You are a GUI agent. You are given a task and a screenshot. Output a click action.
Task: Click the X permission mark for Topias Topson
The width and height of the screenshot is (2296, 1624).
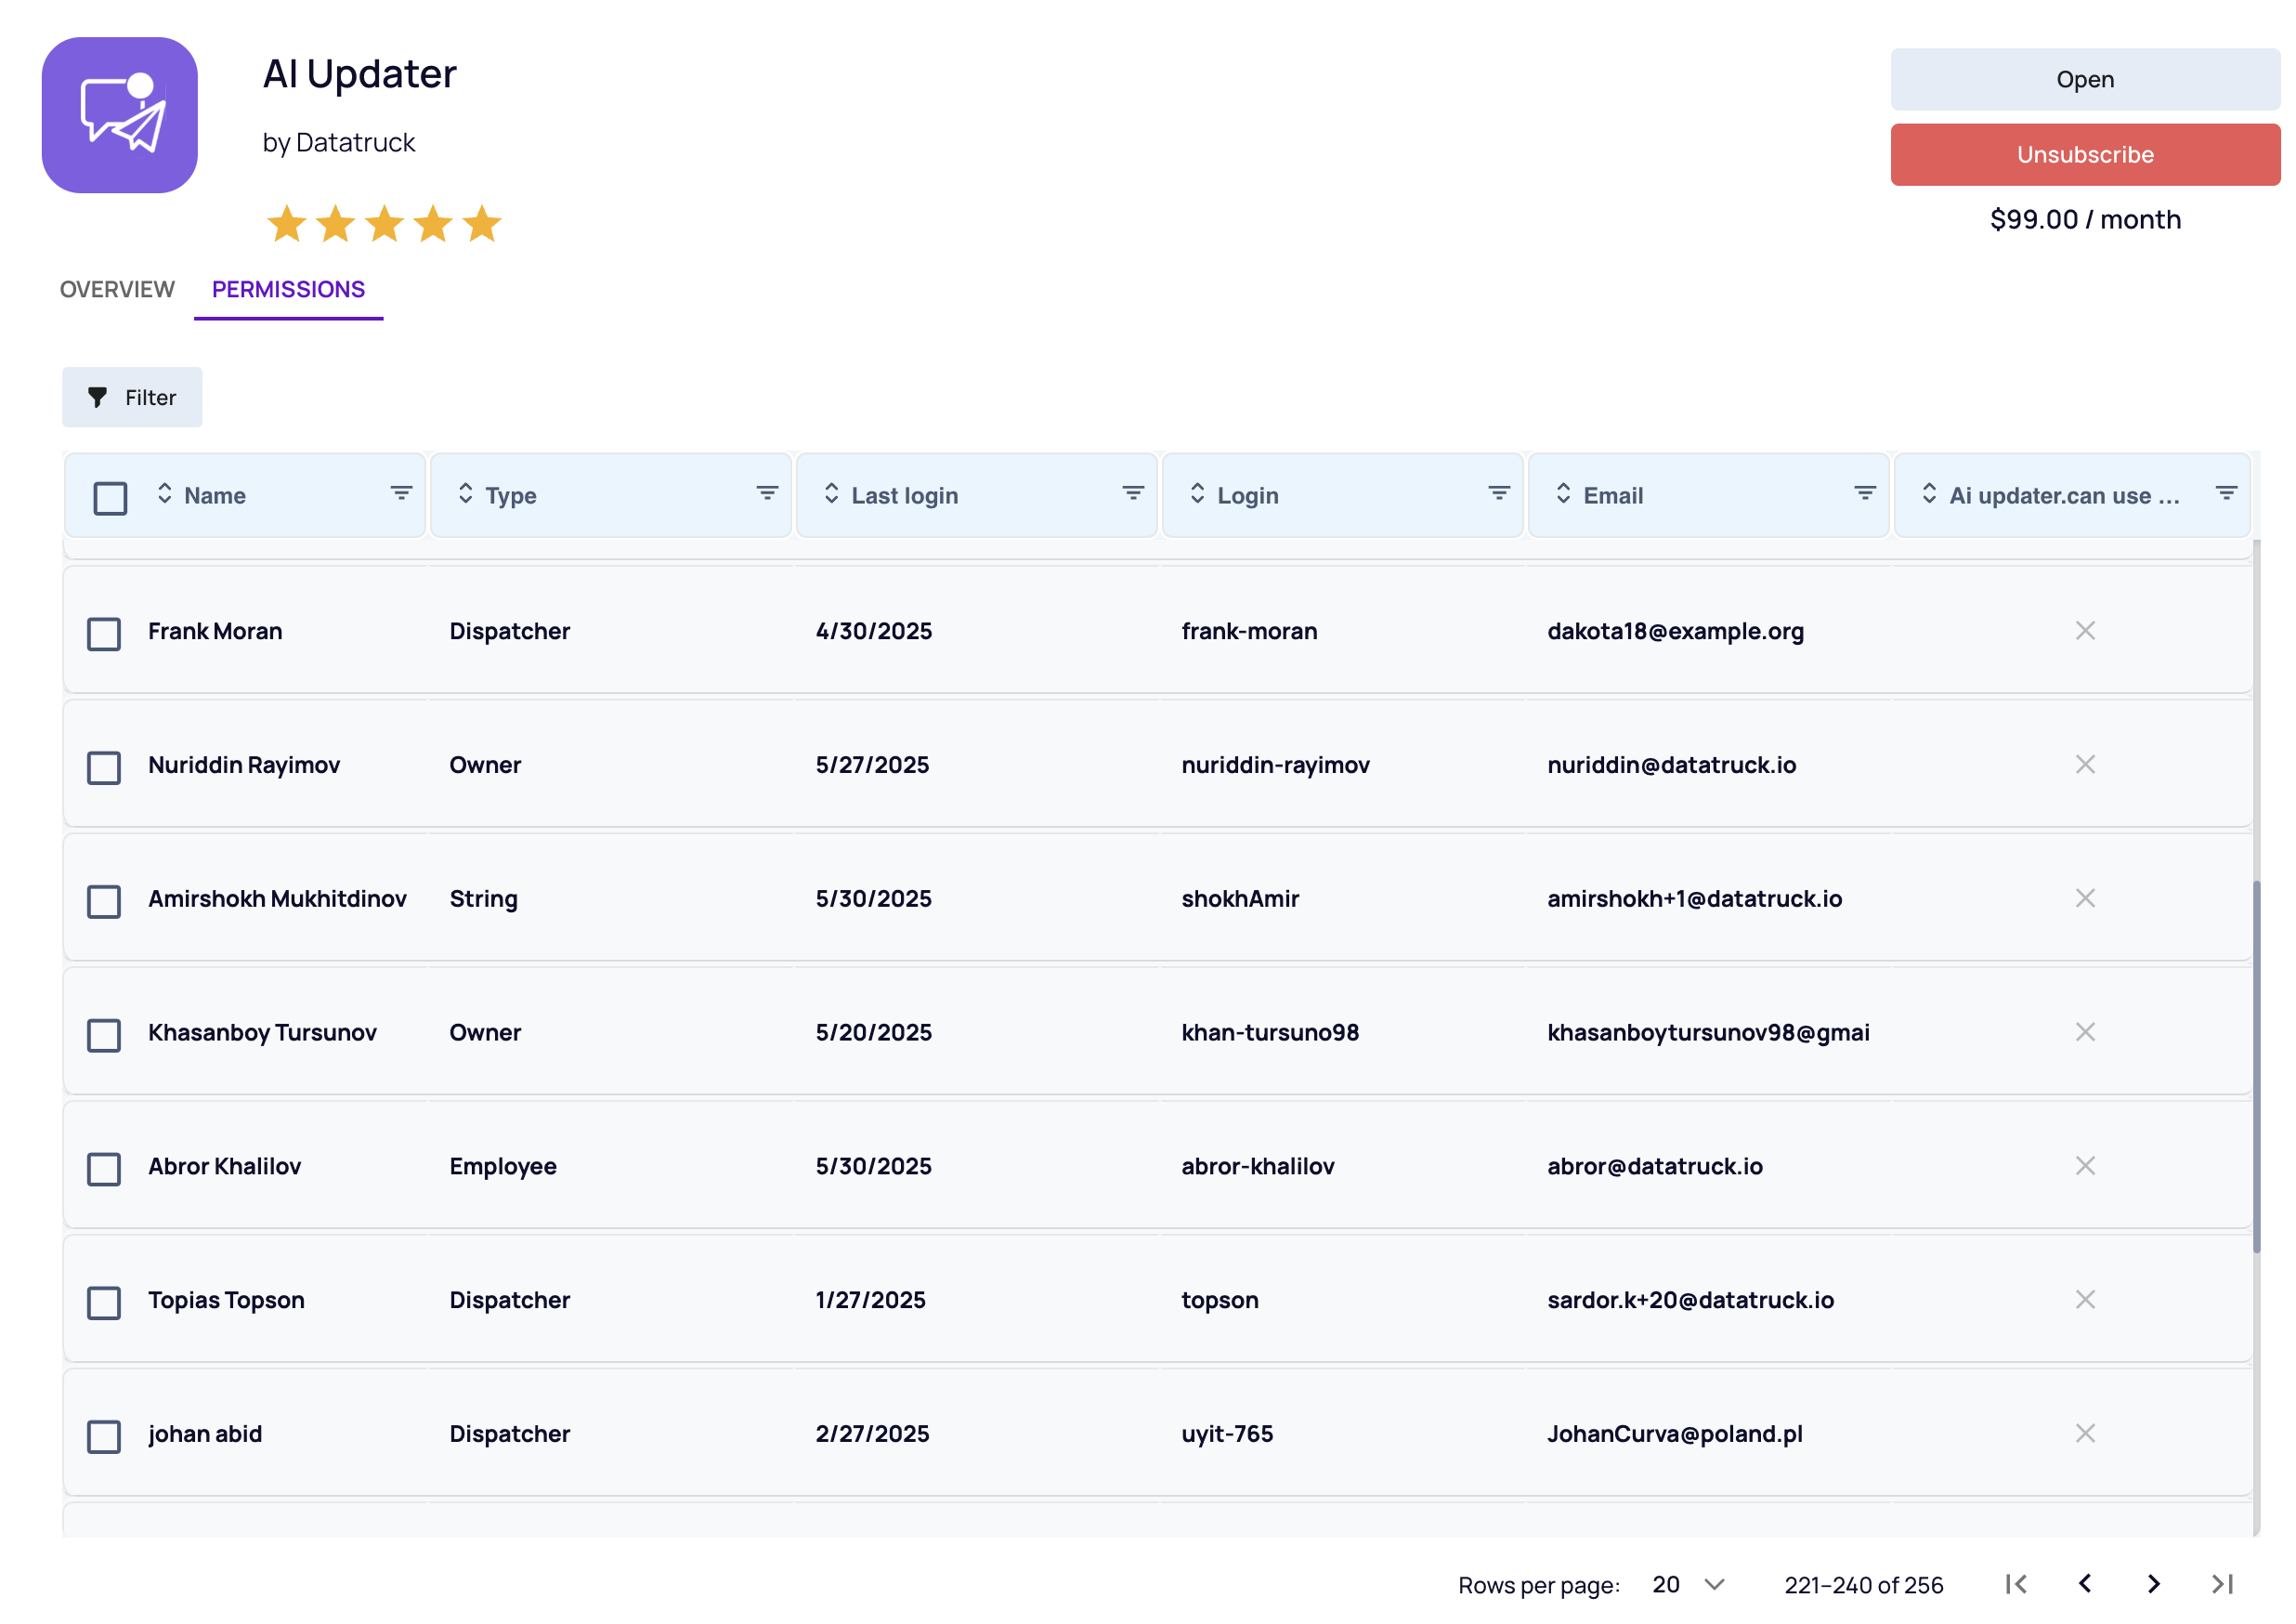tap(2085, 1300)
